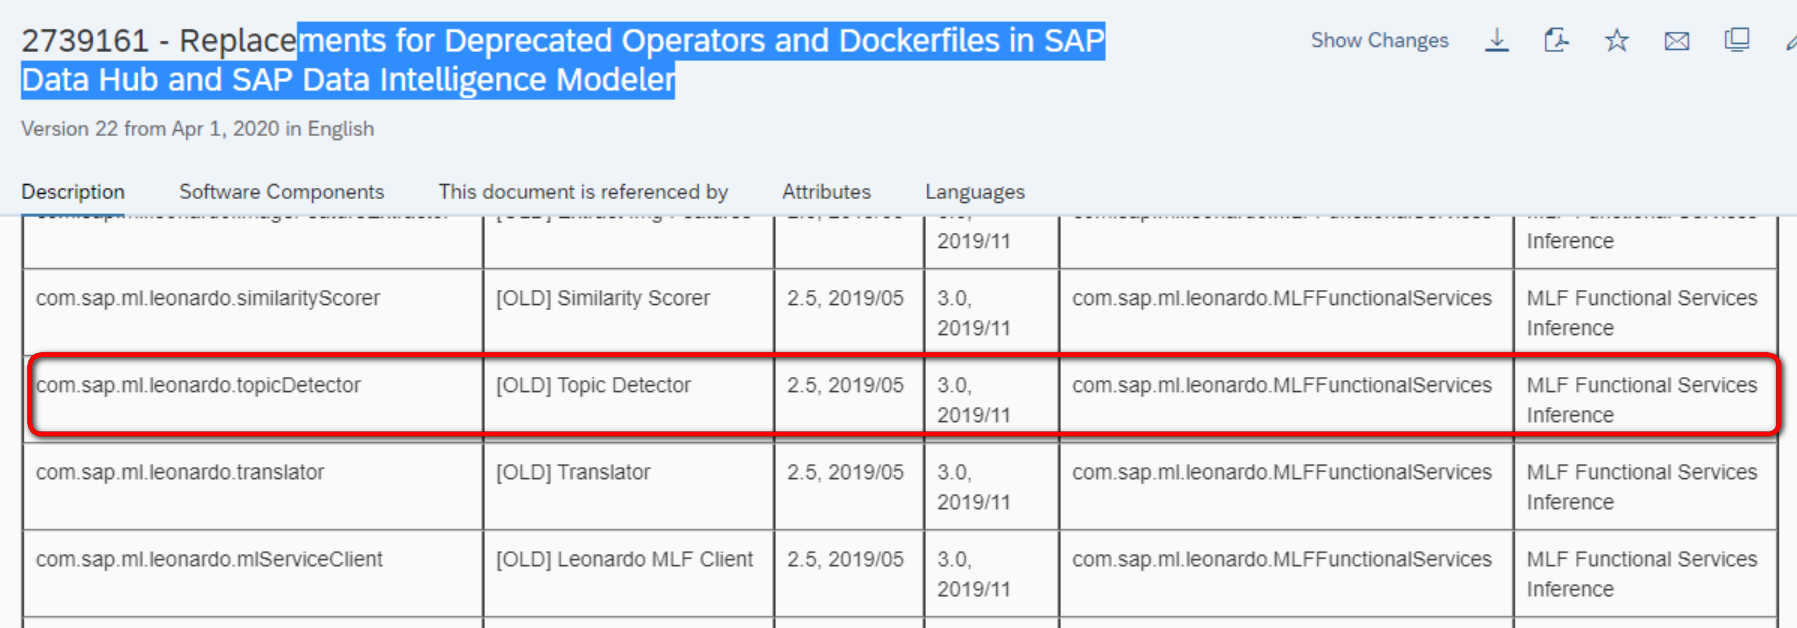Image resolution: width=1797 pixels, height=628 pixels.
Task: Go to the Attributes tab
Action: pyautogui.click(x=826, y=191)
